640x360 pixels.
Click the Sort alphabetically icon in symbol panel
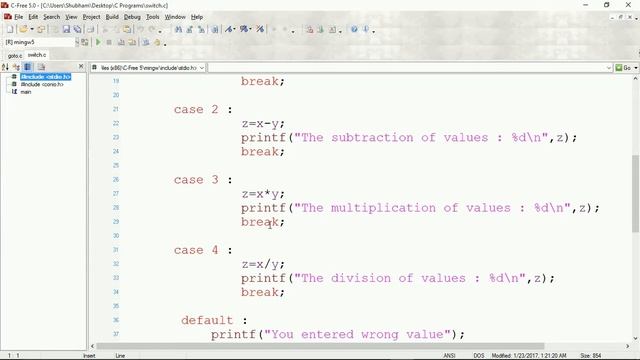tap(5, 67)
